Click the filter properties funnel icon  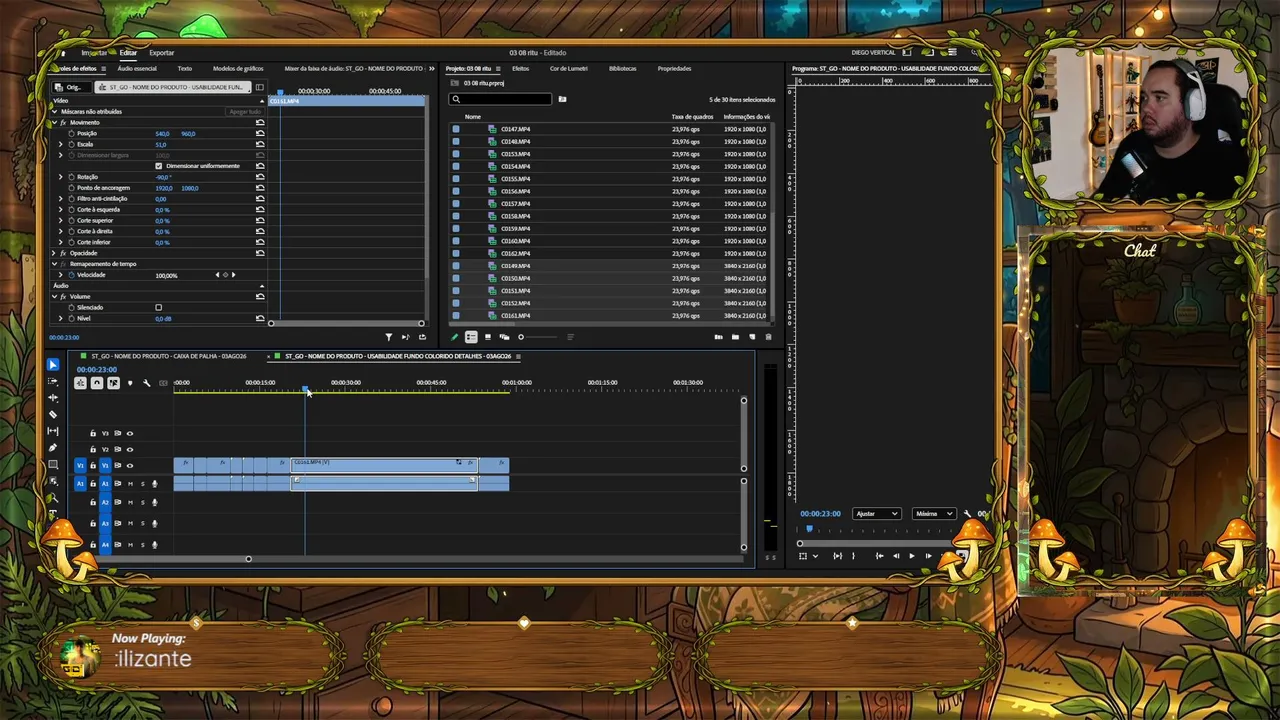389,337
